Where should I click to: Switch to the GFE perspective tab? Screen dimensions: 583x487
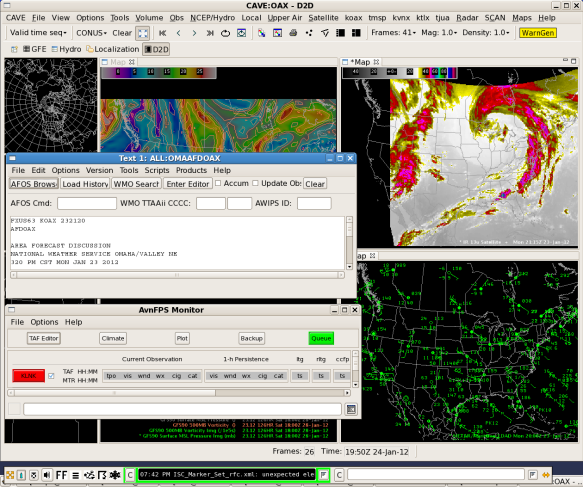click(35, 49)
